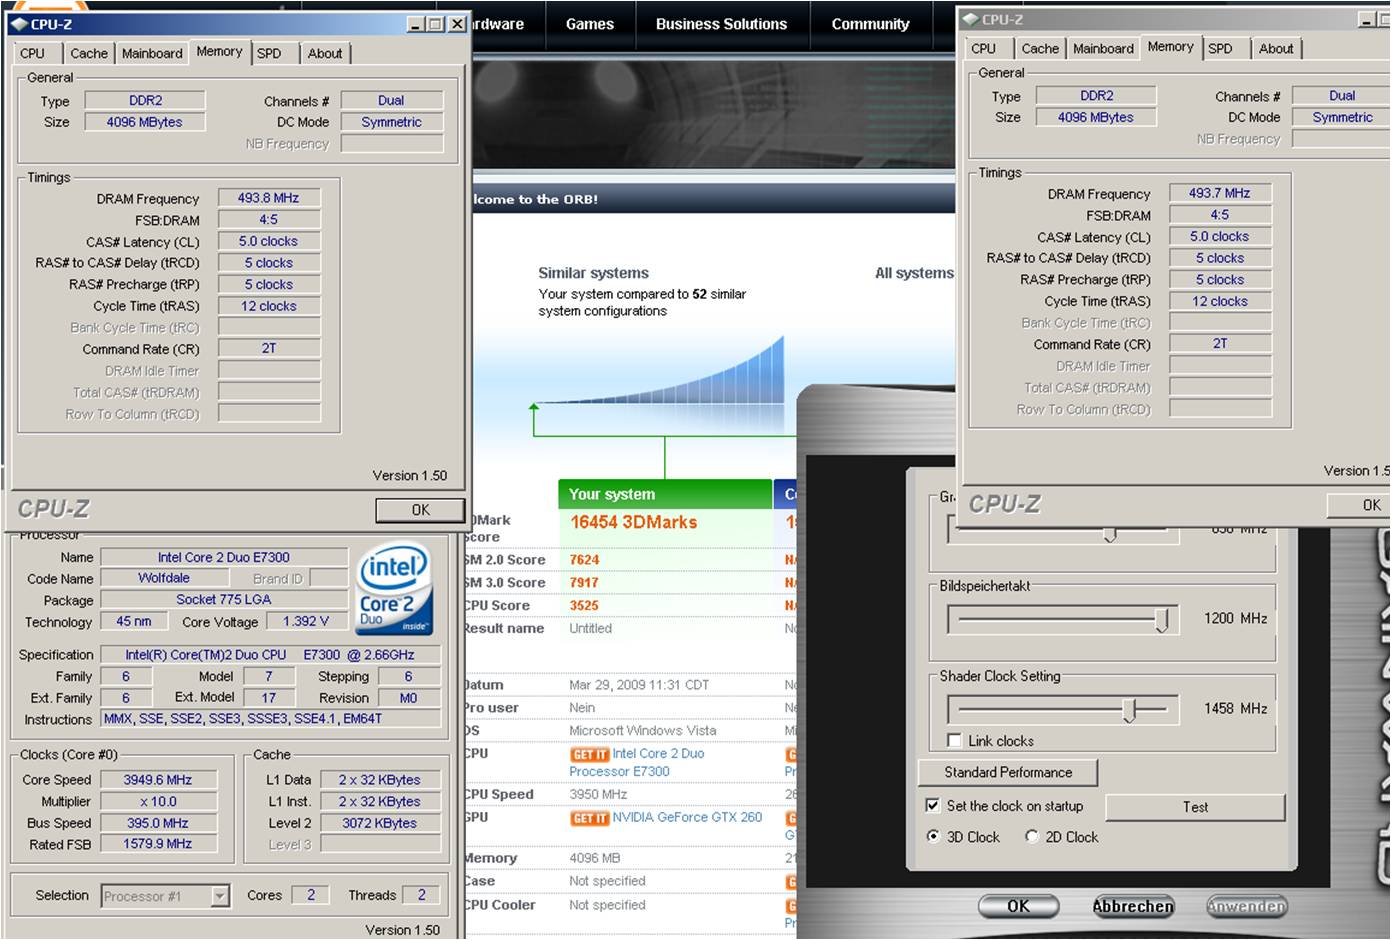Open Cache tab in left CPU-Z window
1391x940 pixels.
(89, 54)
